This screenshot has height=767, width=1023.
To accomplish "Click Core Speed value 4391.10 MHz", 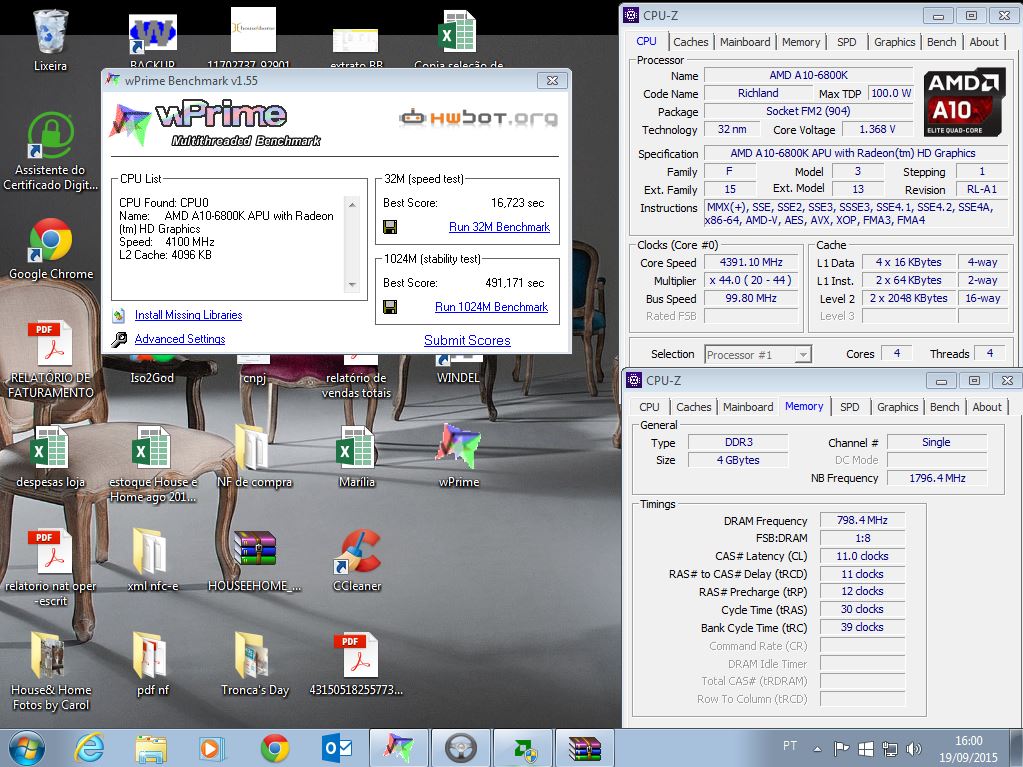I will [751, 262].
